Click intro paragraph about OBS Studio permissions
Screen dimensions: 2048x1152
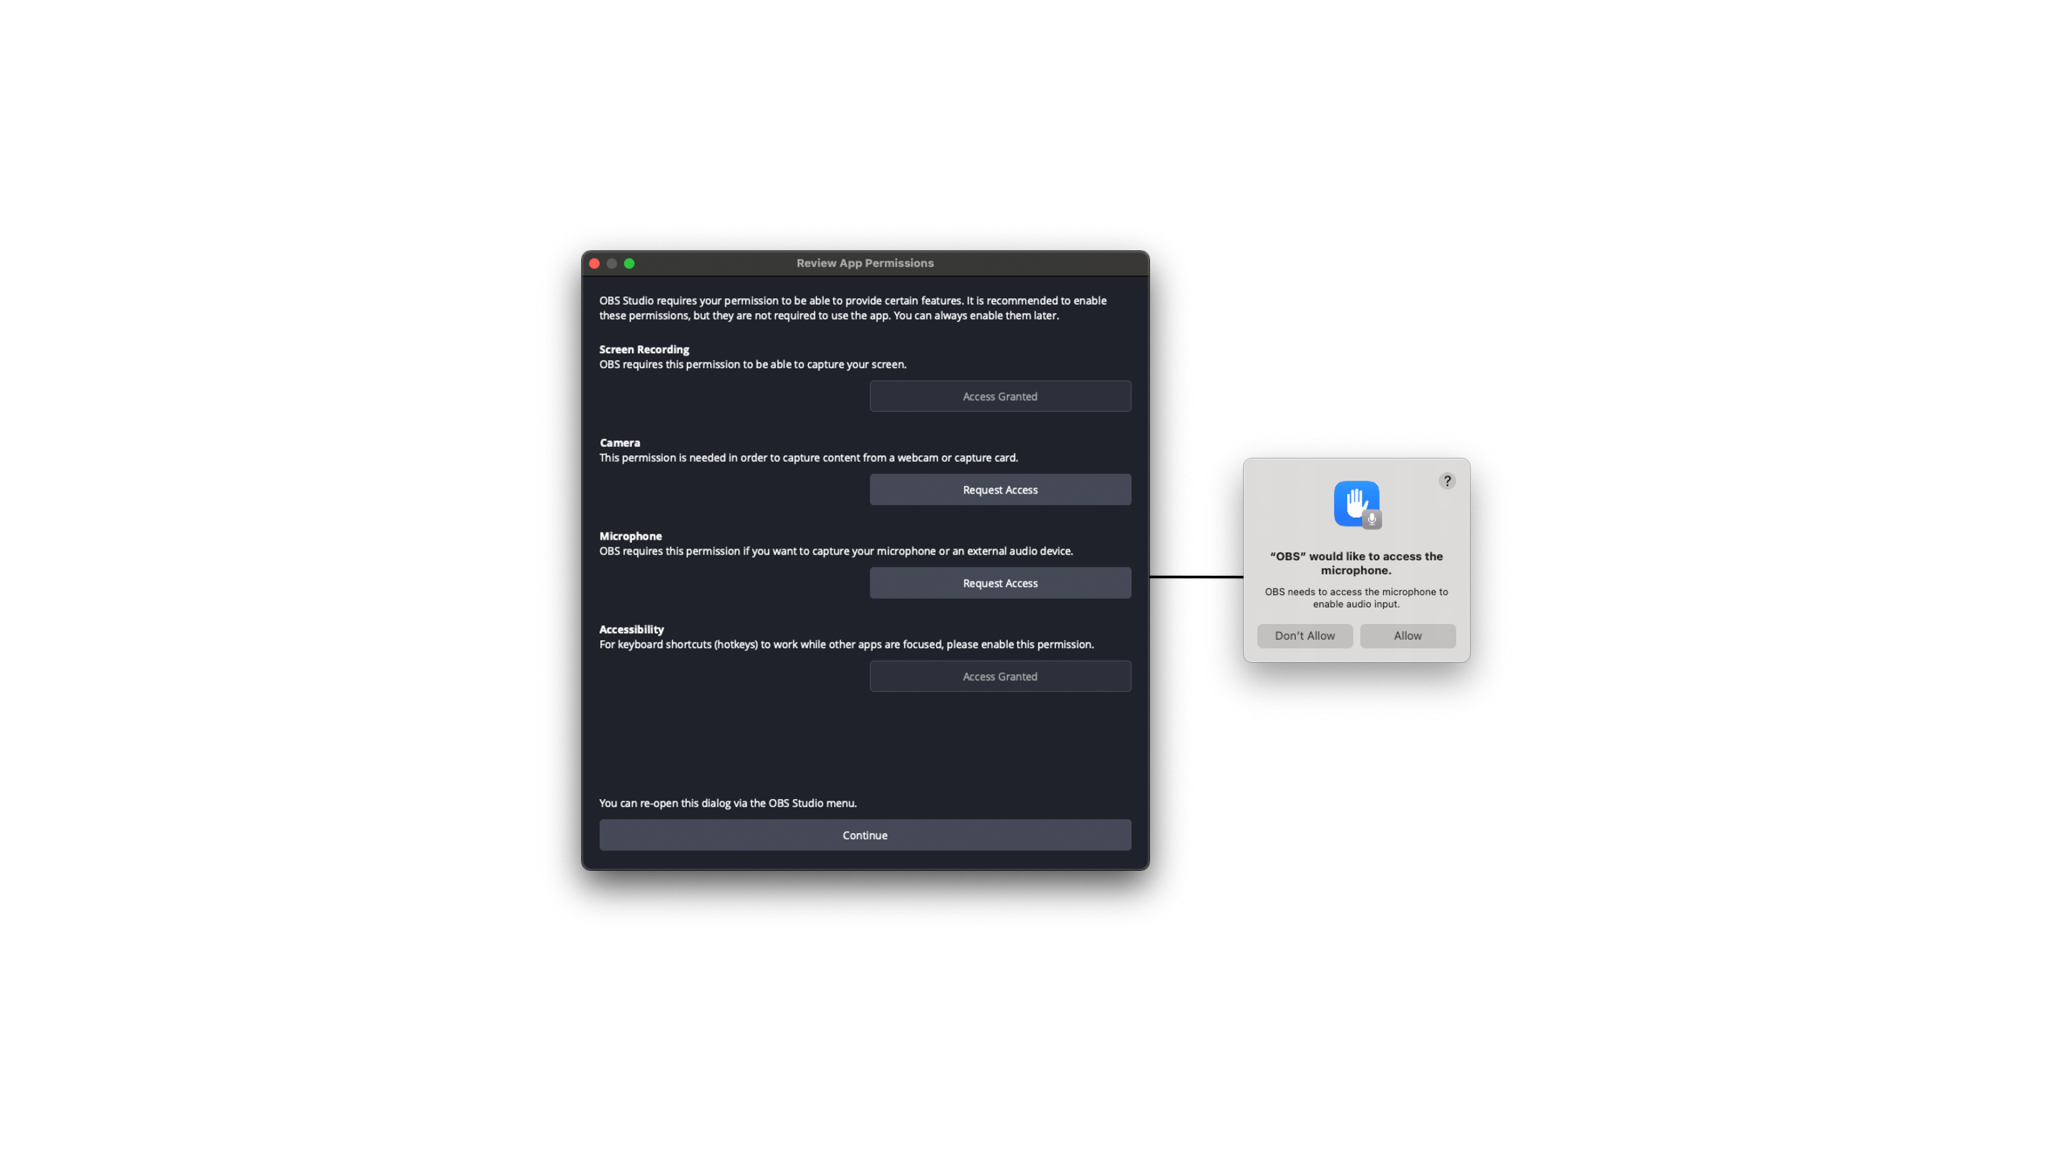tap(853, 308)
